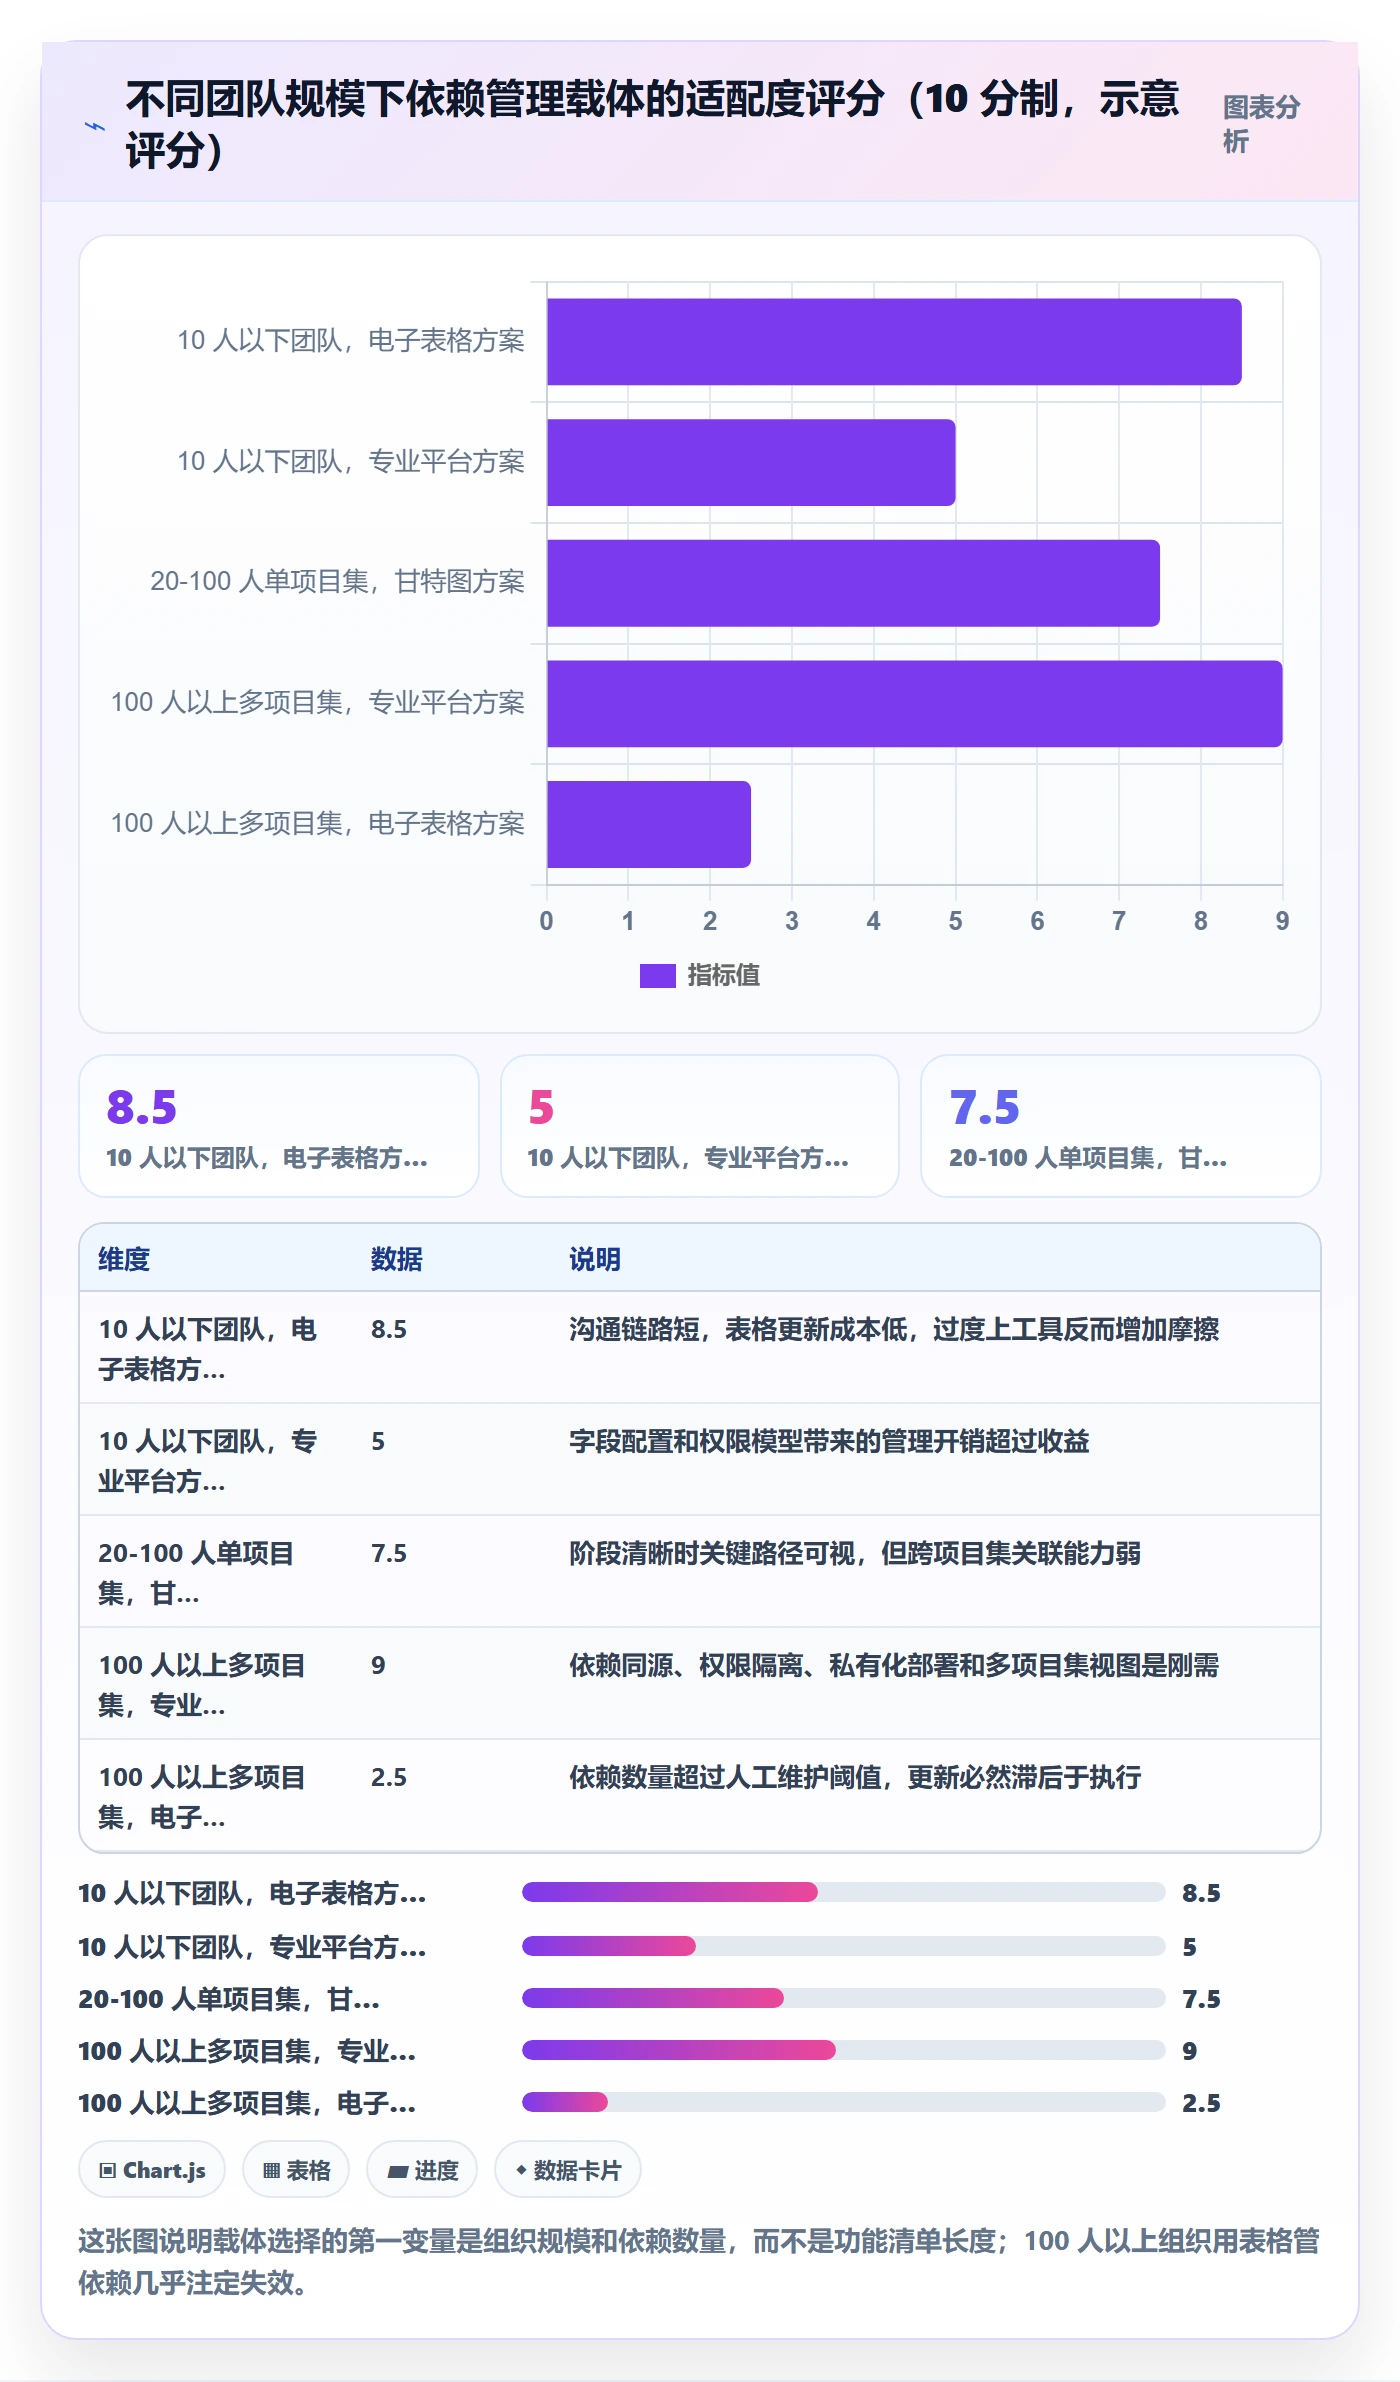Click the Chart.js tag
This screenshot has width=1400, height=2382.
(x=152, y=2170)
